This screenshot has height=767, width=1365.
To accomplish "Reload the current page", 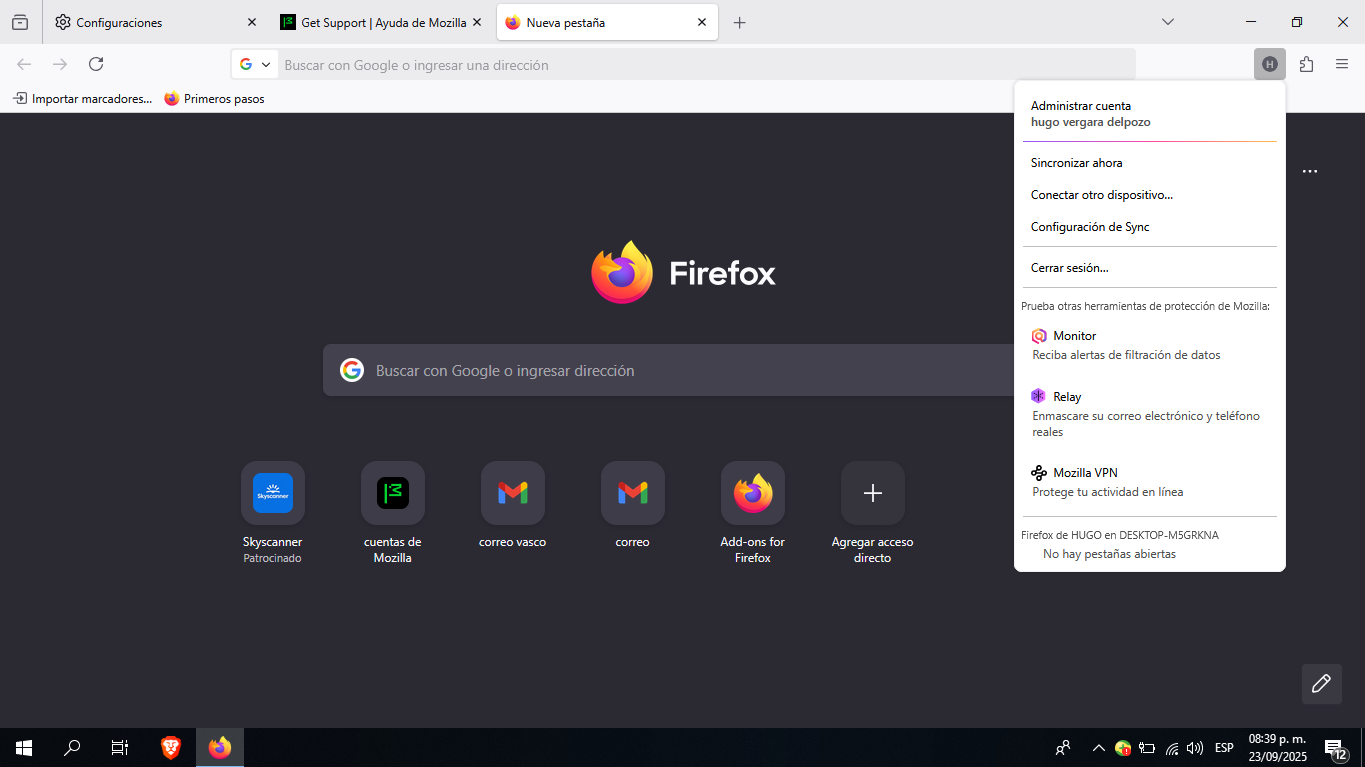I will point(96,64).
